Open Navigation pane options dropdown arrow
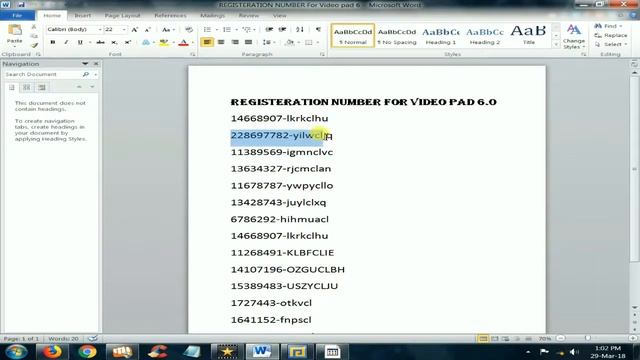The image size is (640, 360). tap(85, 64)
